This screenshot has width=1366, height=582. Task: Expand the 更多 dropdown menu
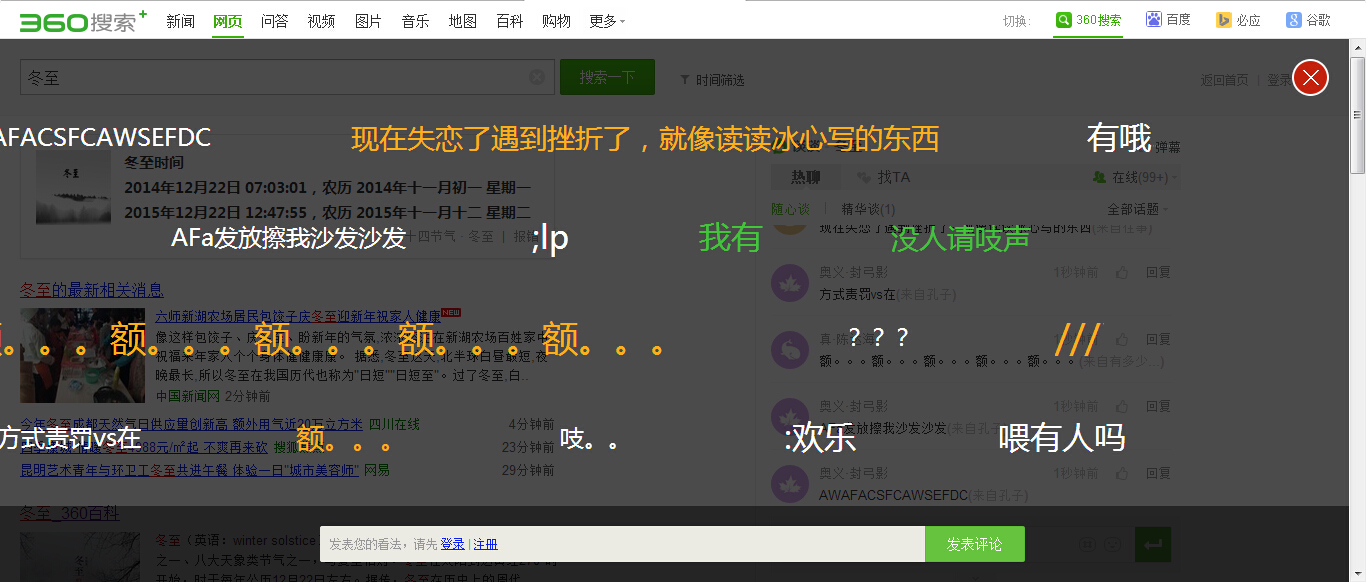point(607,21)
